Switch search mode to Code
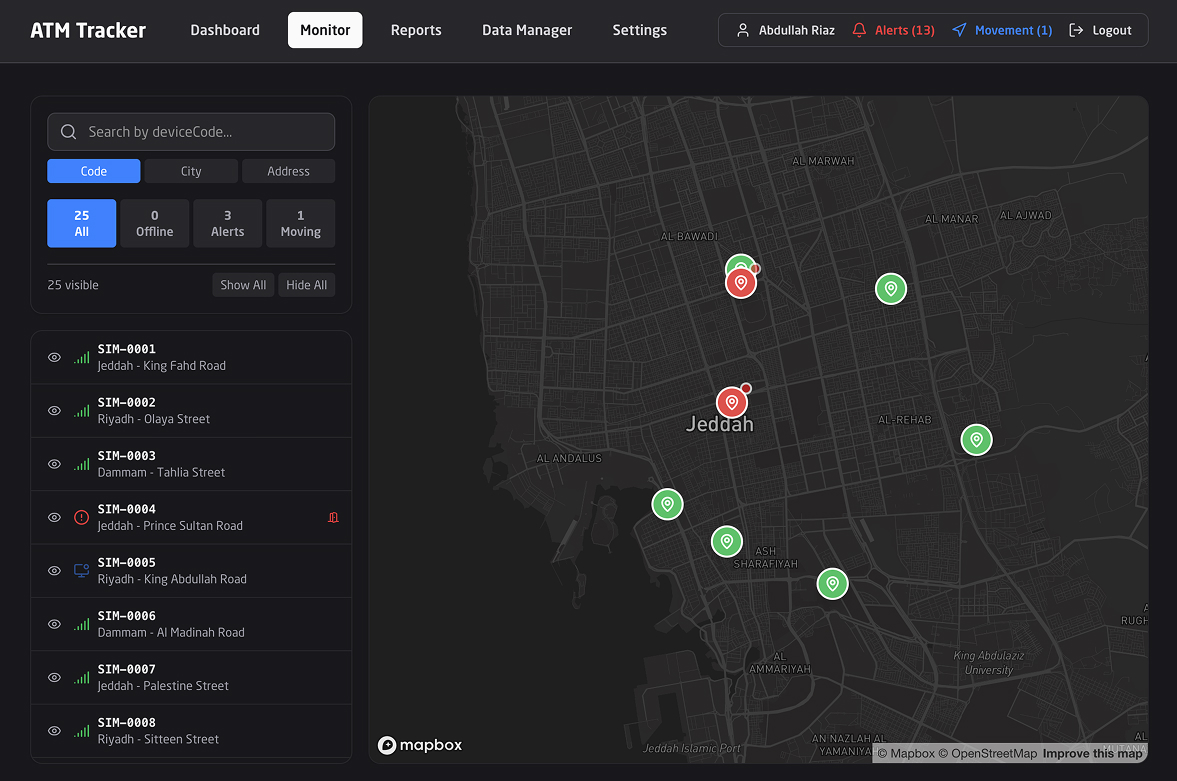 (94, 171)
